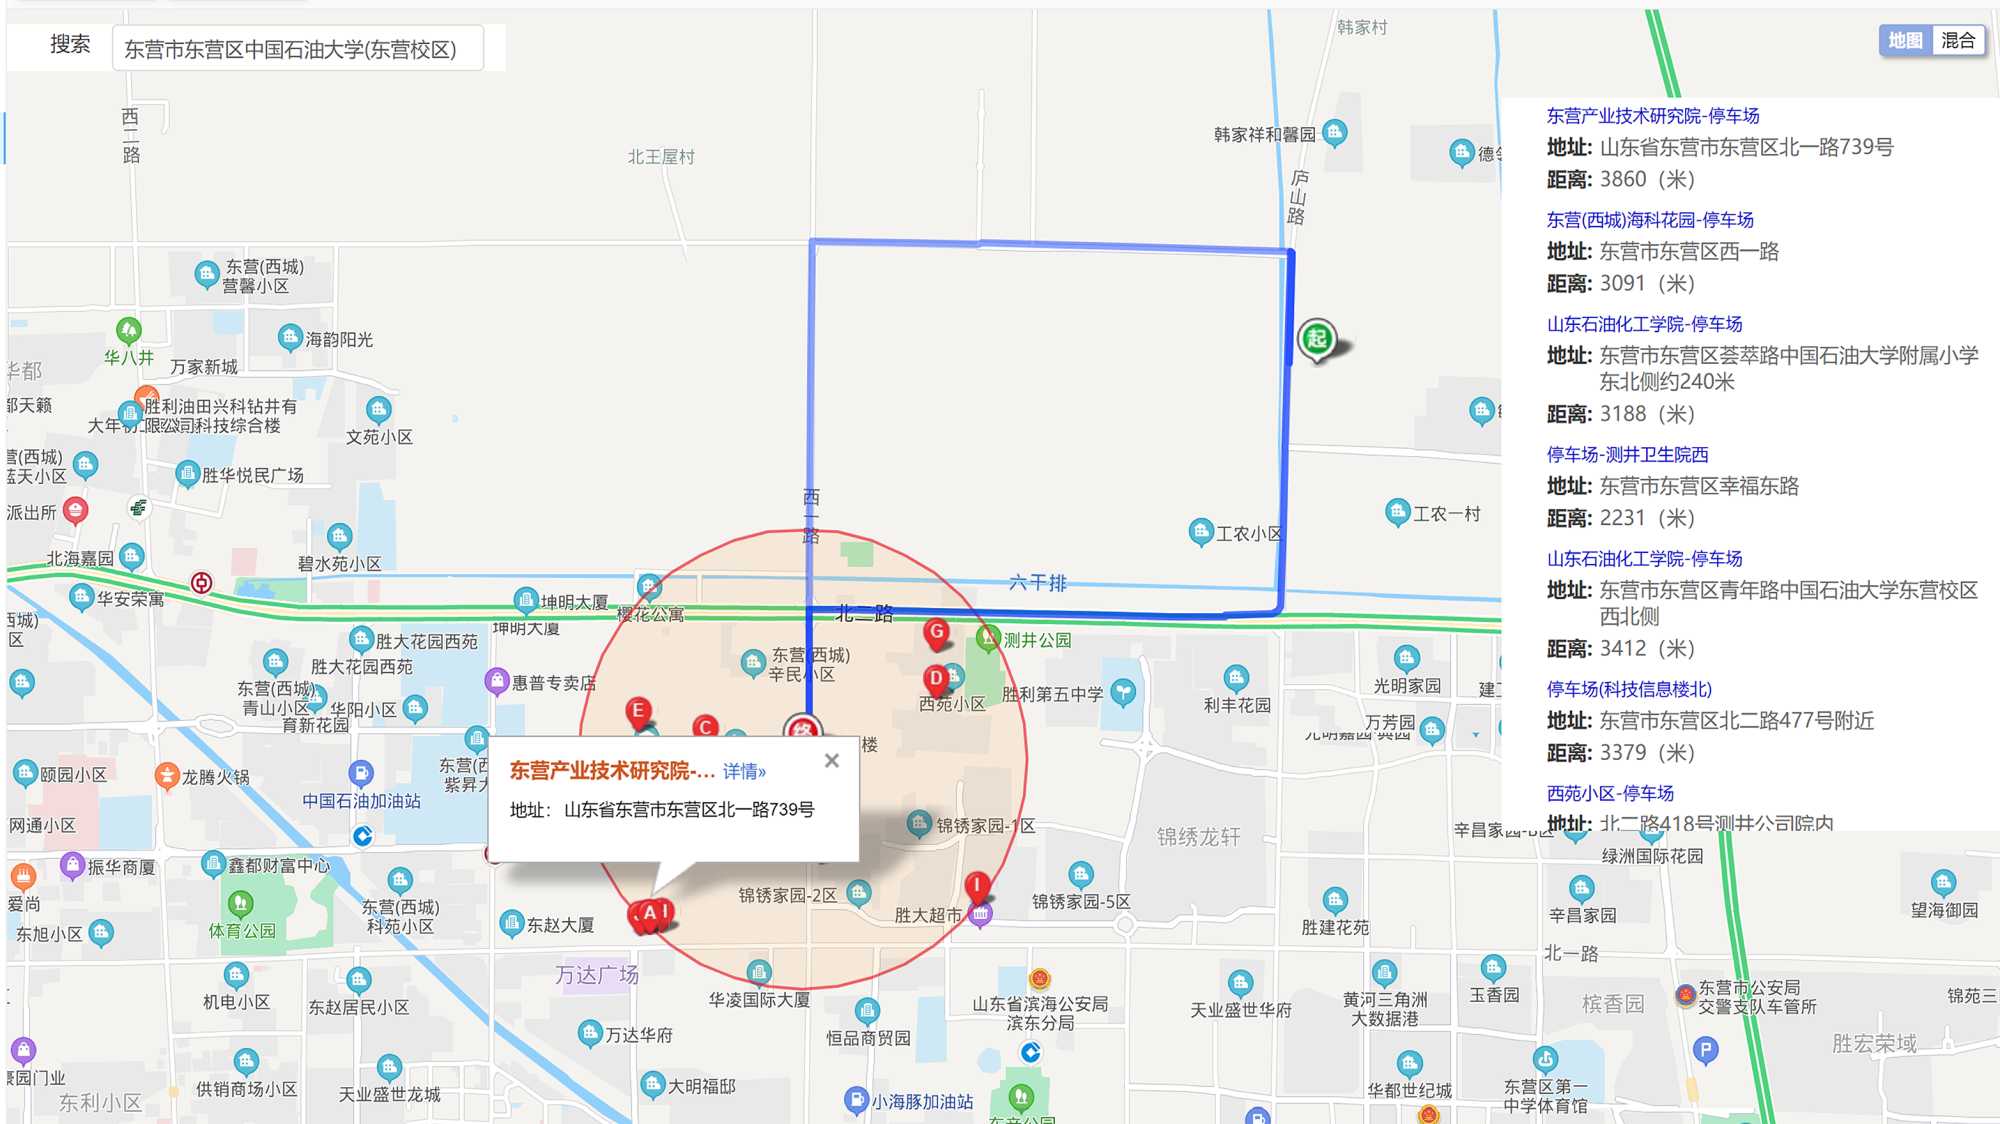Click red map marker I
The width and height of the screenshot is (2000, 1124).
tap(977, 885)
